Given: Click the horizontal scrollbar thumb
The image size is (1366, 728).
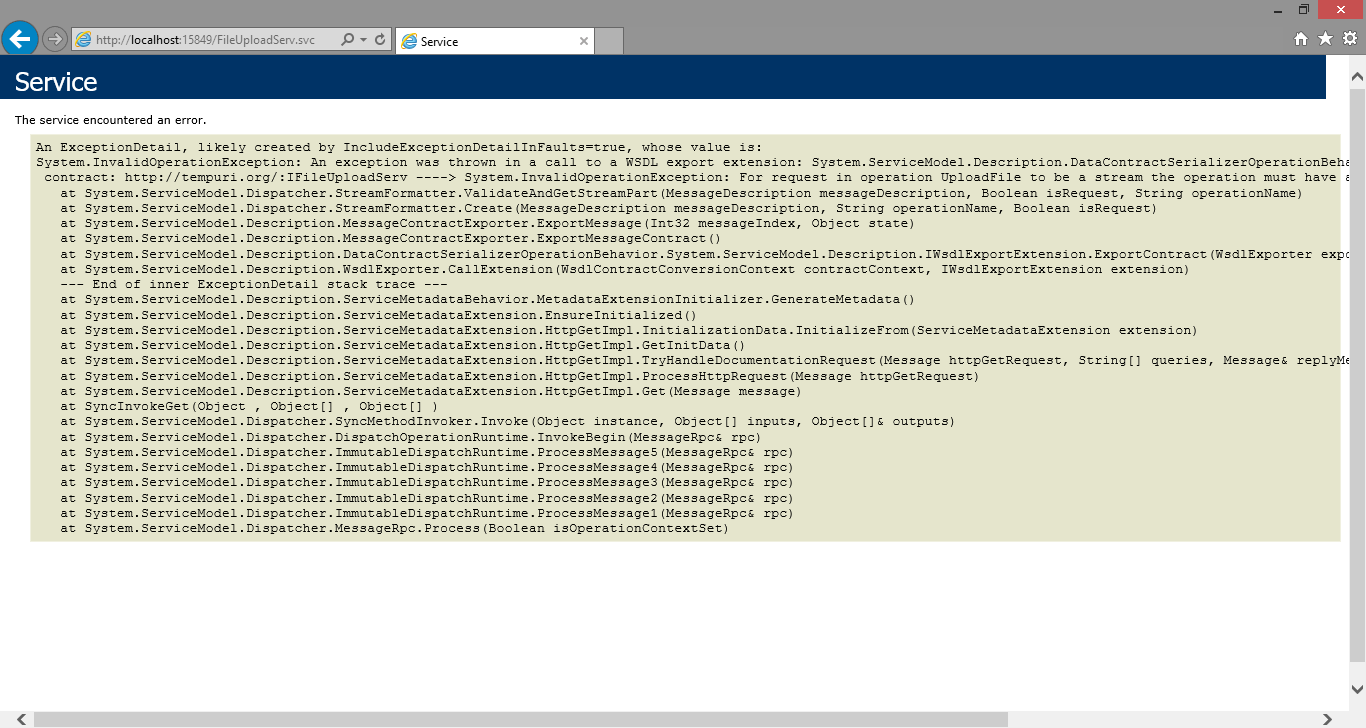Looking at the screenshot, I should 520,719.
